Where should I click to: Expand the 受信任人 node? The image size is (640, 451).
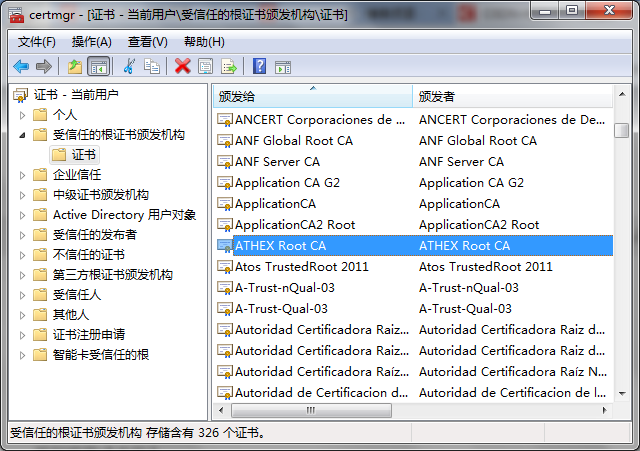[x=22, y=295]
